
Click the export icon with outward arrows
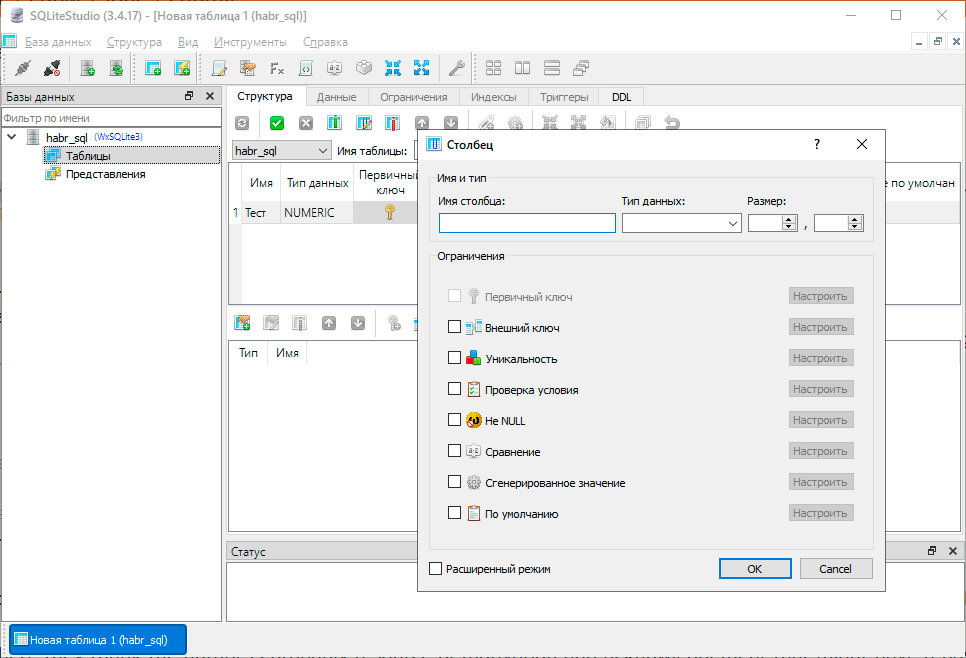(421, 68)
